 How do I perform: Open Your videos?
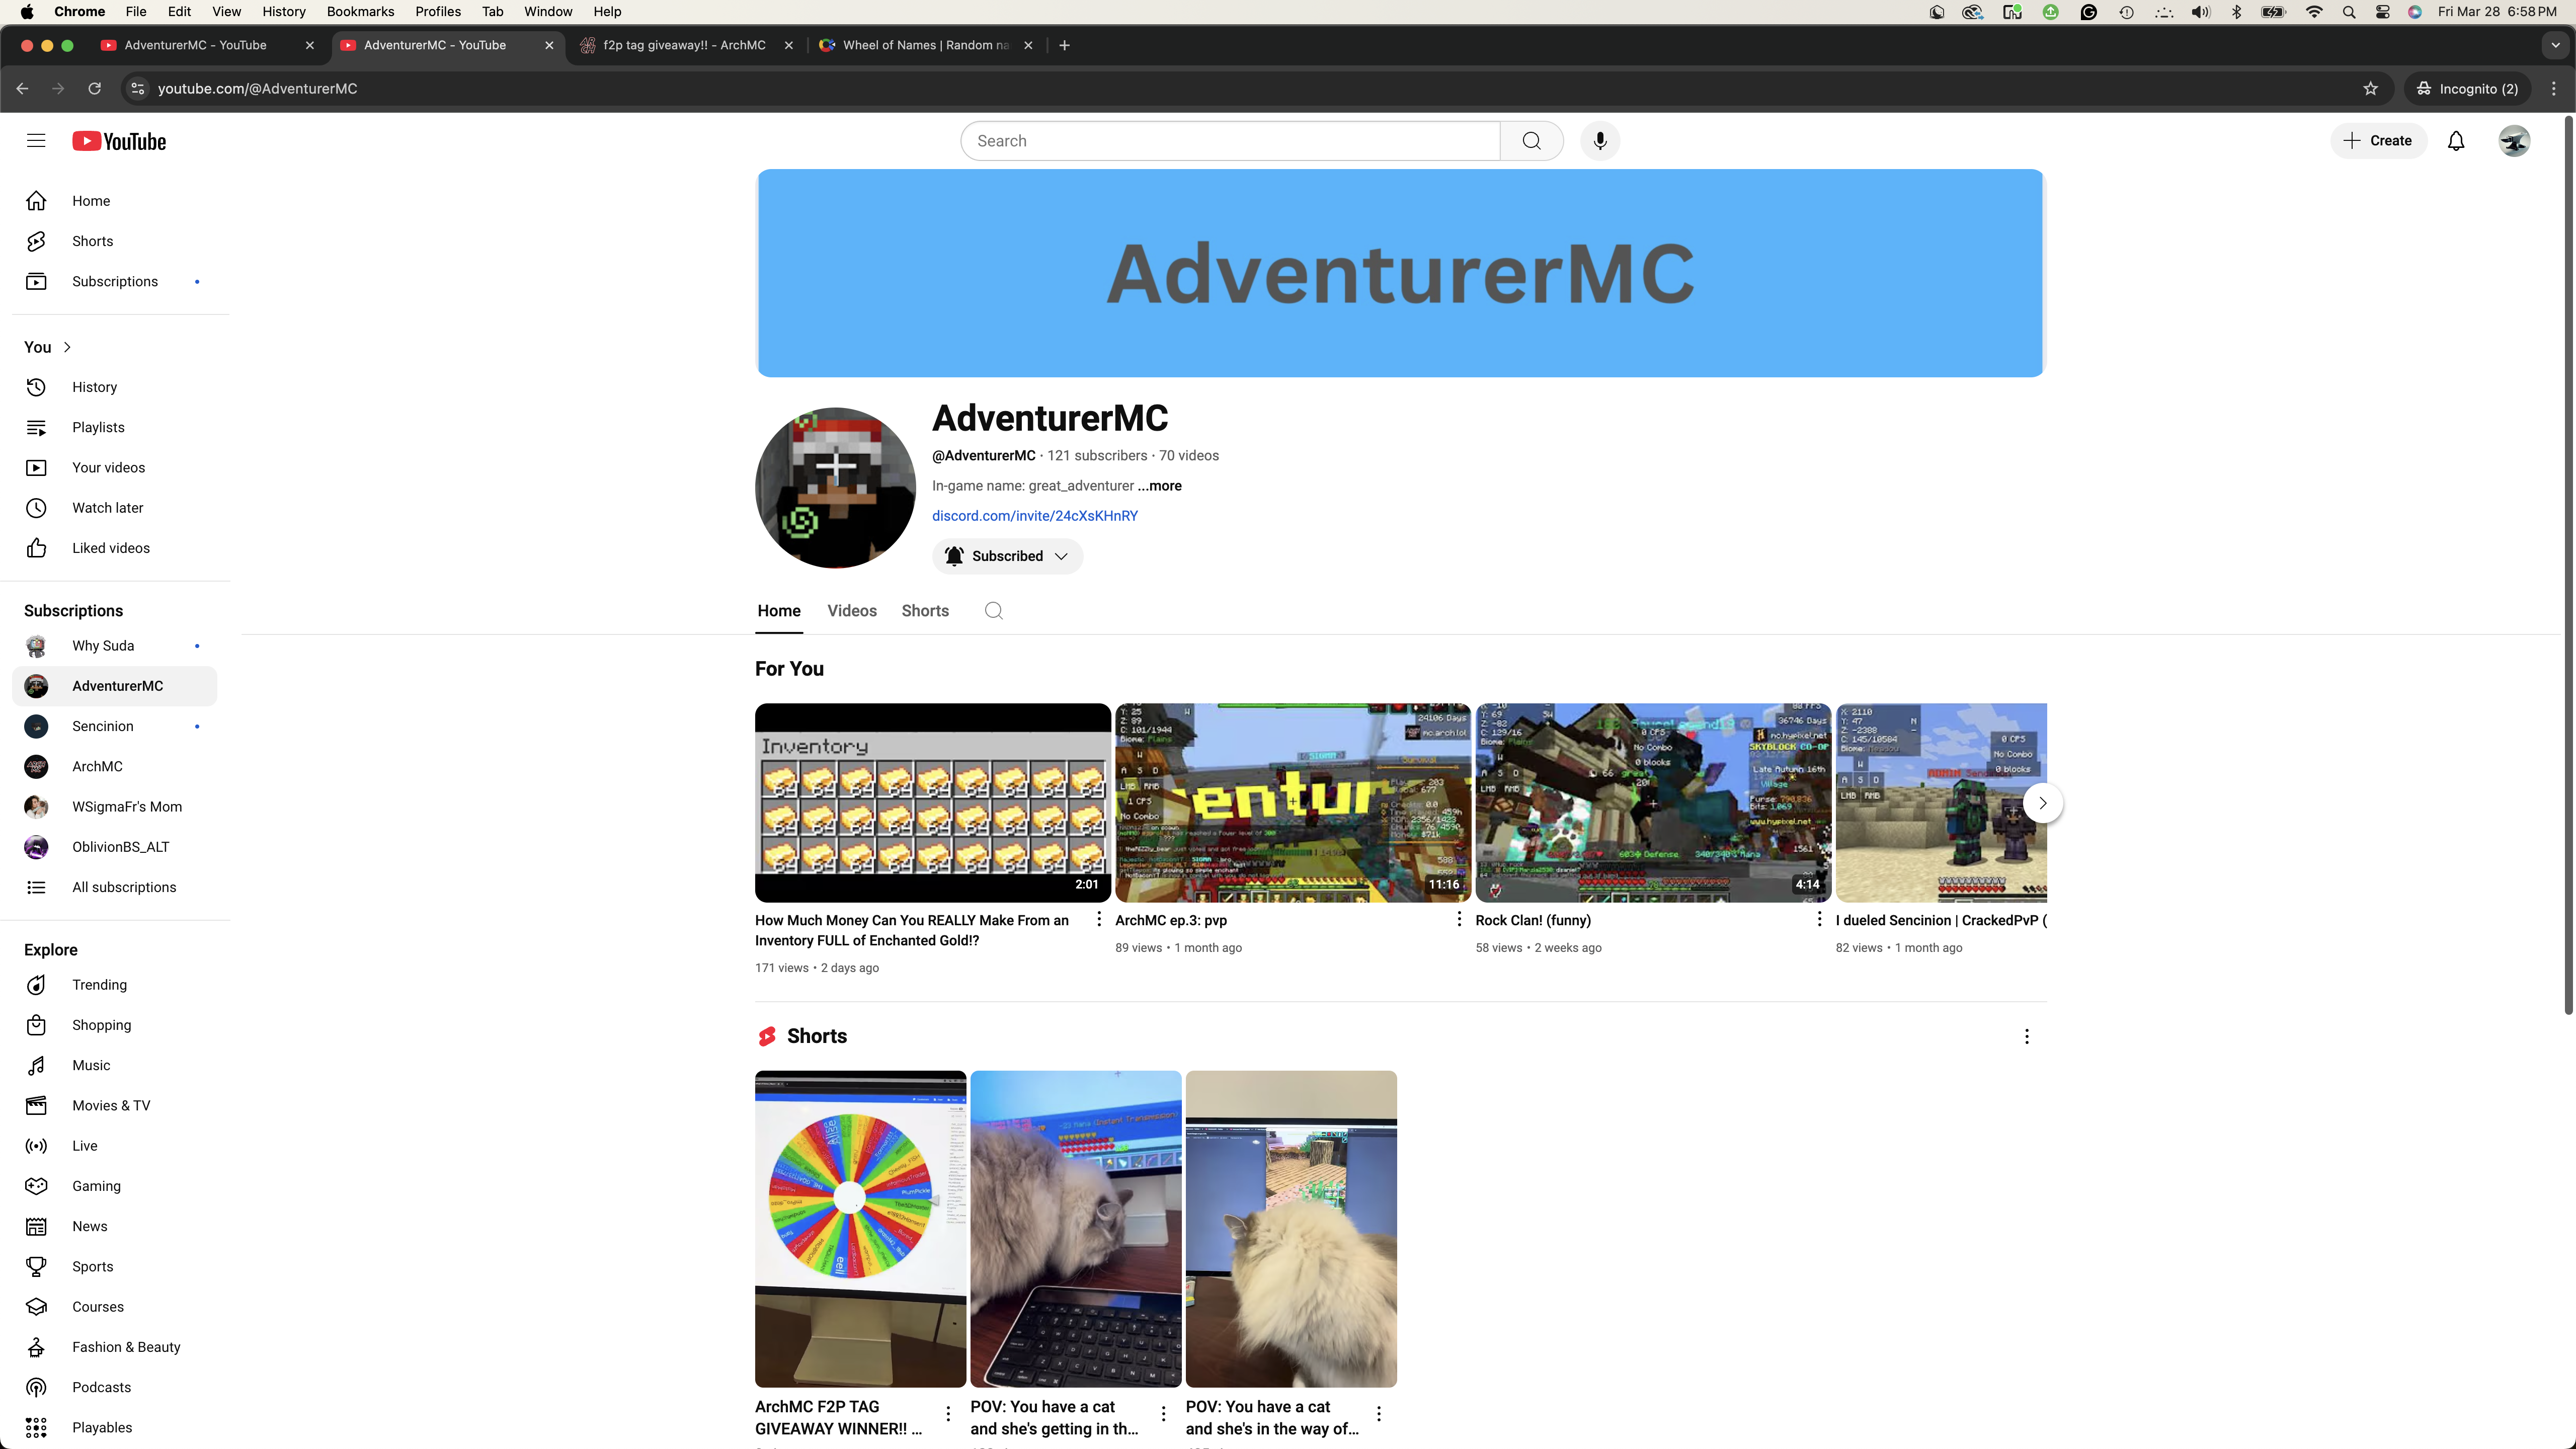coord(115,467)
